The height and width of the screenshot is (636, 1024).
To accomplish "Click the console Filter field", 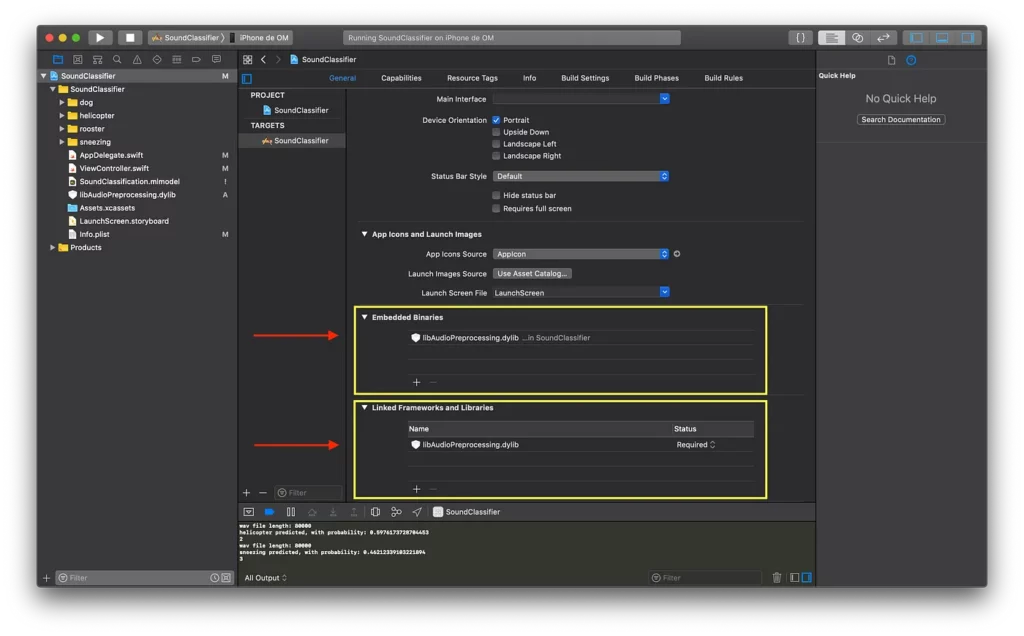I will [705, 578].
